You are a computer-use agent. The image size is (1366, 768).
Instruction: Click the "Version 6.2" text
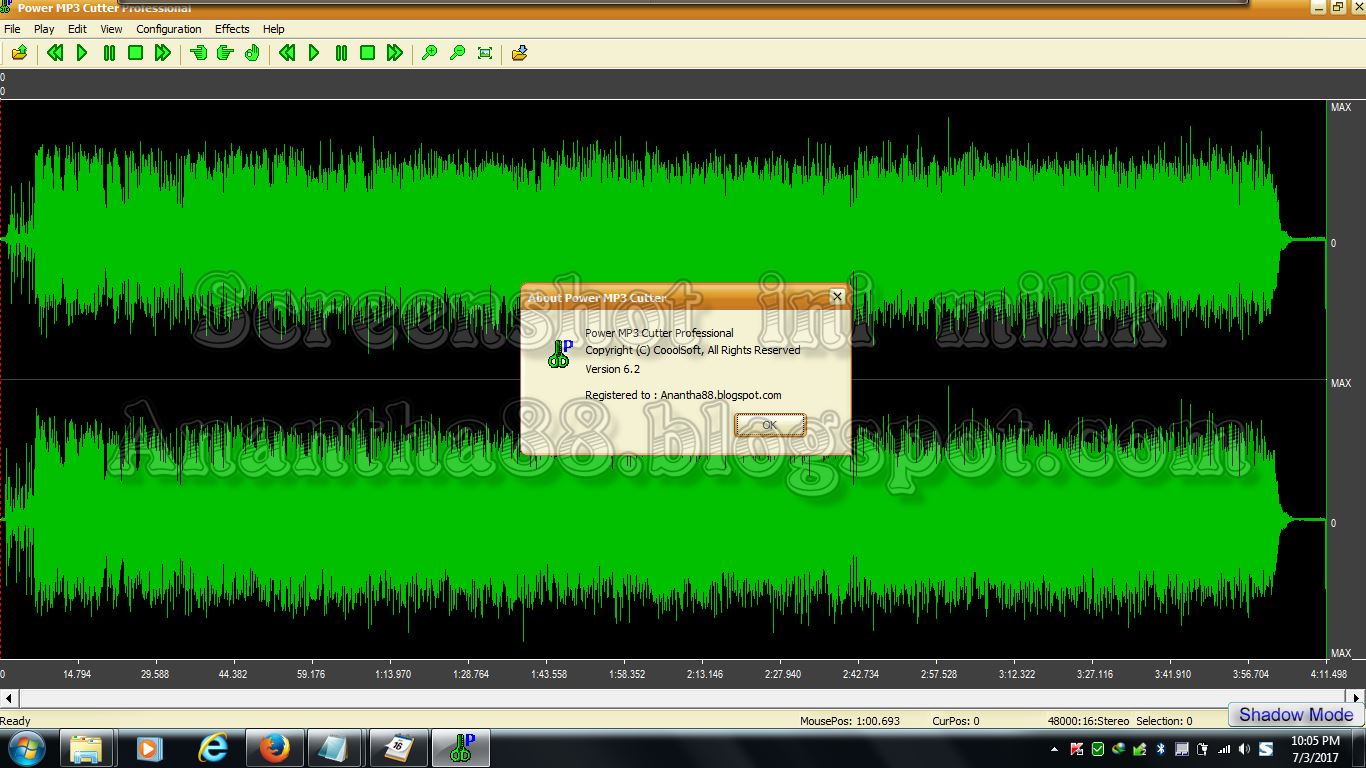[612, 369]
